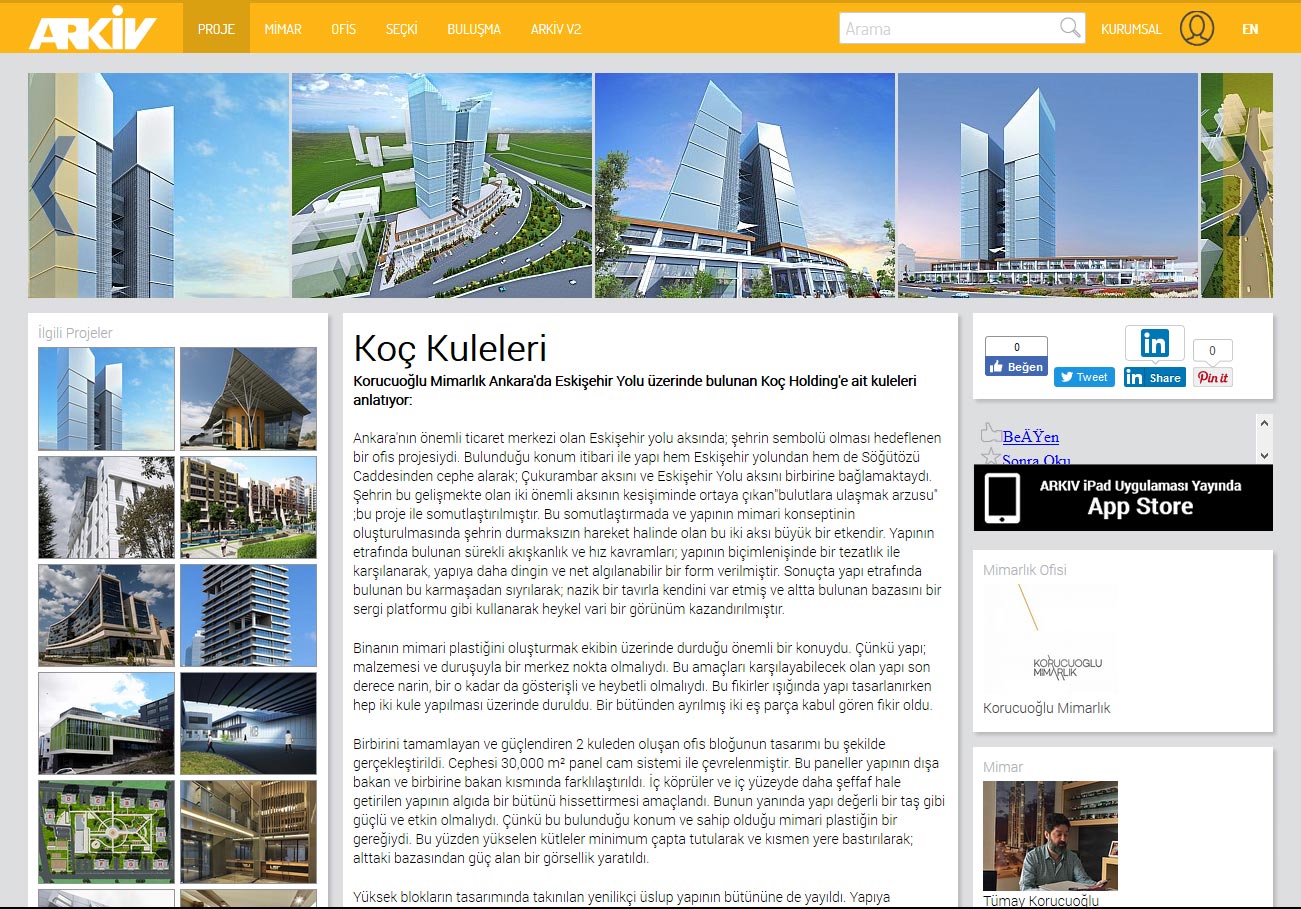
Task: Click the LinkedIn Share button
Action: 1154,377
